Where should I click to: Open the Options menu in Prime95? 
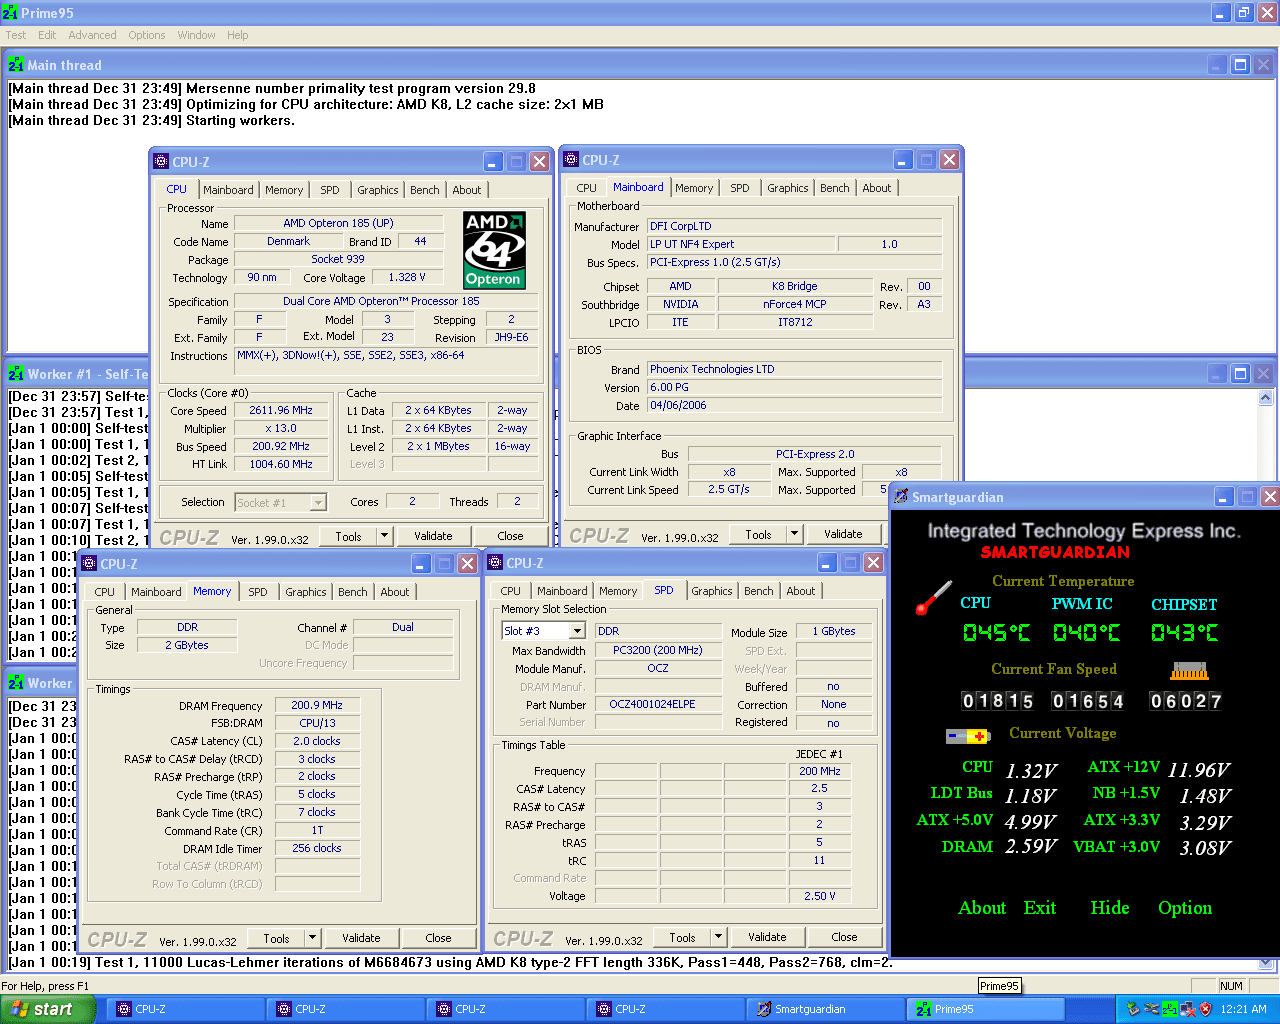coord(147,35)
